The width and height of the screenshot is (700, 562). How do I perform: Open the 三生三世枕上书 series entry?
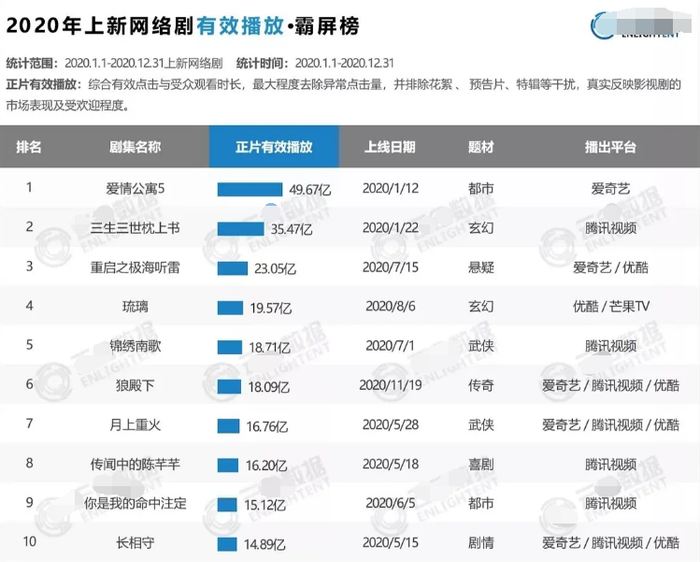(x=134, y=228)
